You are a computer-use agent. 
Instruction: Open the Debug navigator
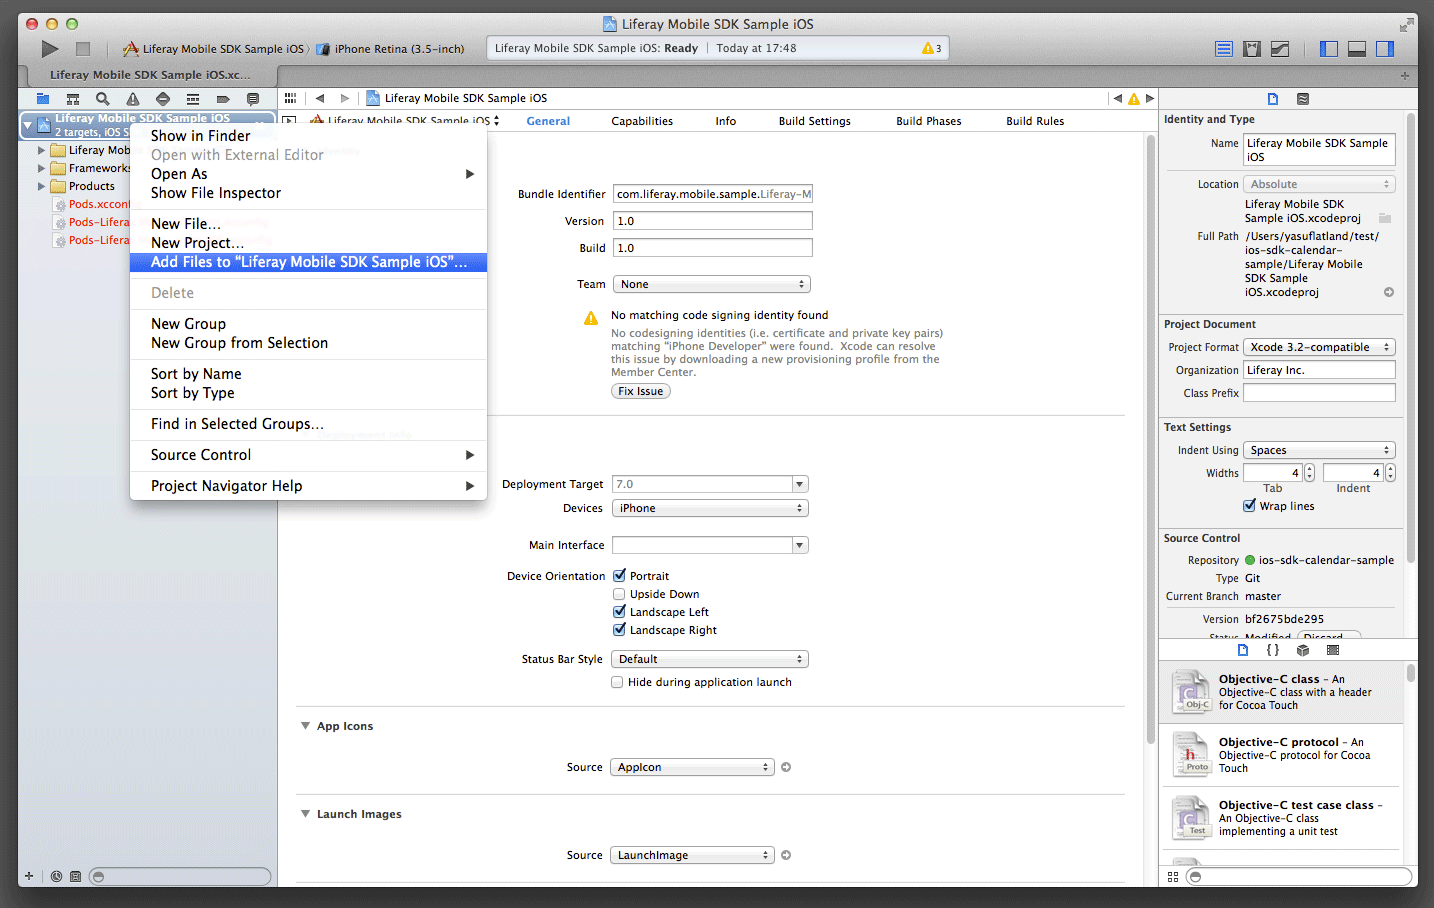(193, 99)
